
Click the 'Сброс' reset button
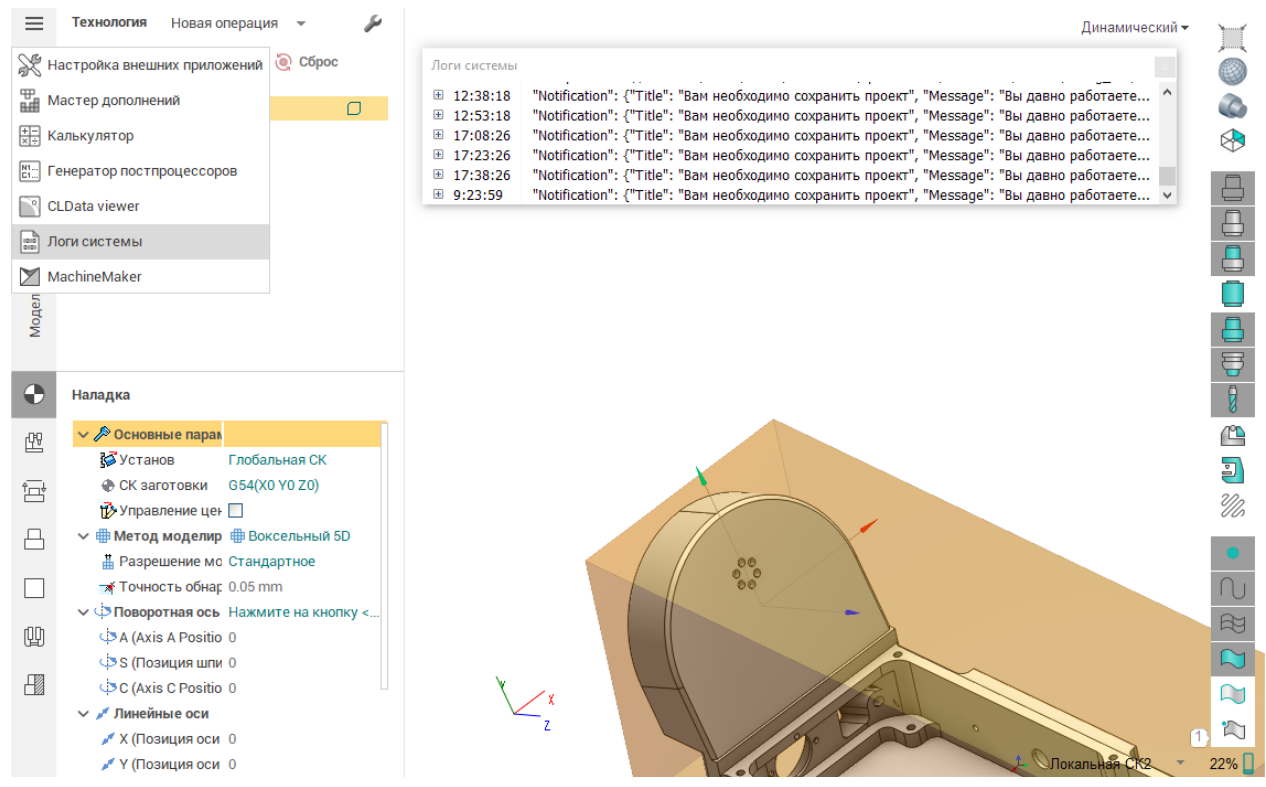point(307,62)
